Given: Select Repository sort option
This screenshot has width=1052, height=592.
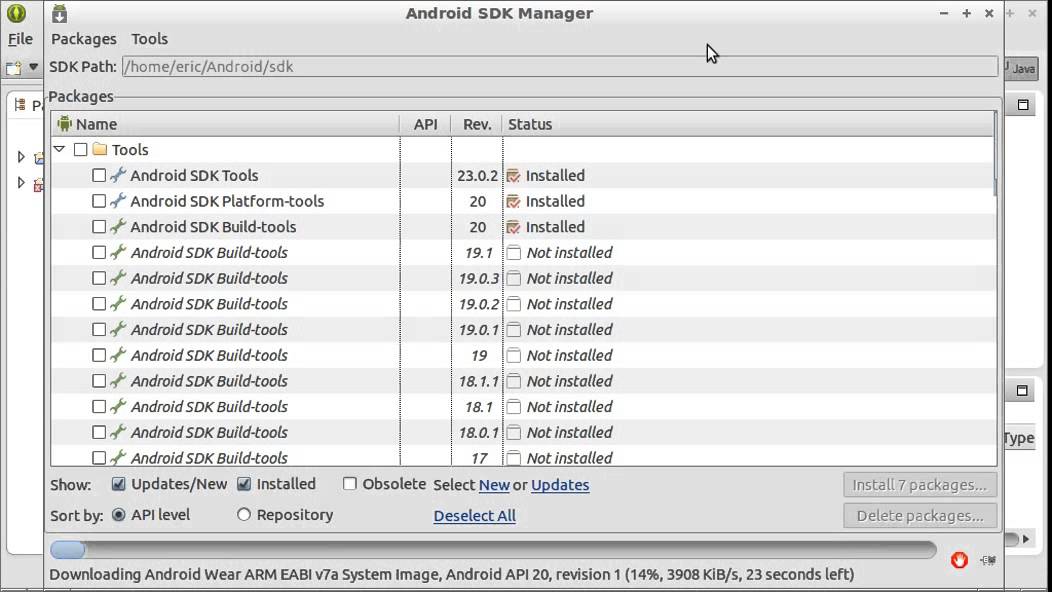Looking at the screenshot, I should tap(244, 515).
